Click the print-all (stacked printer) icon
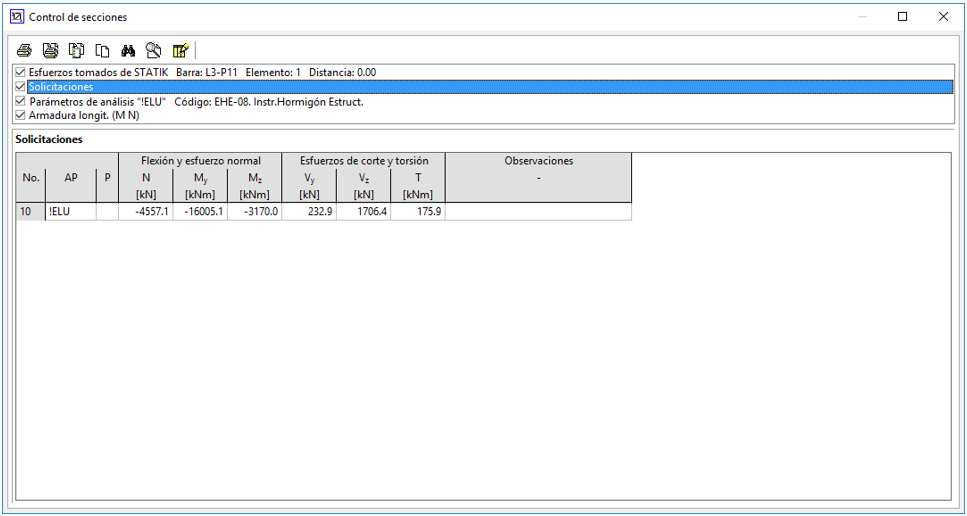Image resolution: width=967 pixels, height=516 pixels. 50,50
